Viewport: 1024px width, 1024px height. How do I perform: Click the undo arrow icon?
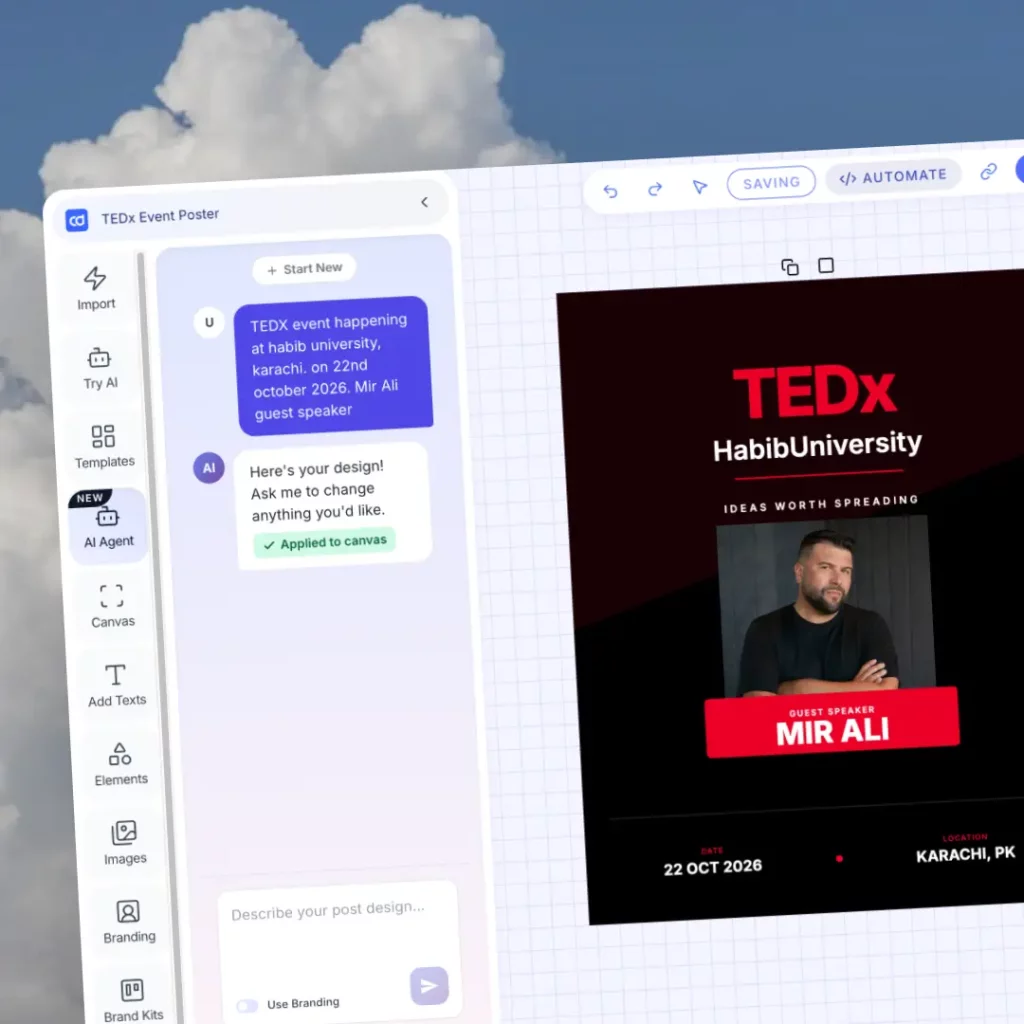click(x=611, y=191)
